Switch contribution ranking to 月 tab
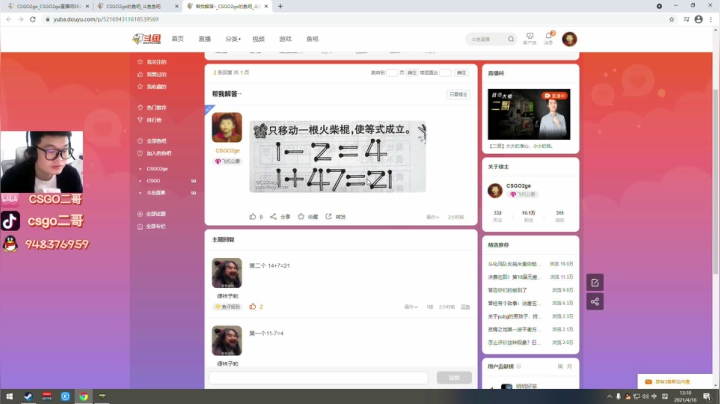 (569, 366)
